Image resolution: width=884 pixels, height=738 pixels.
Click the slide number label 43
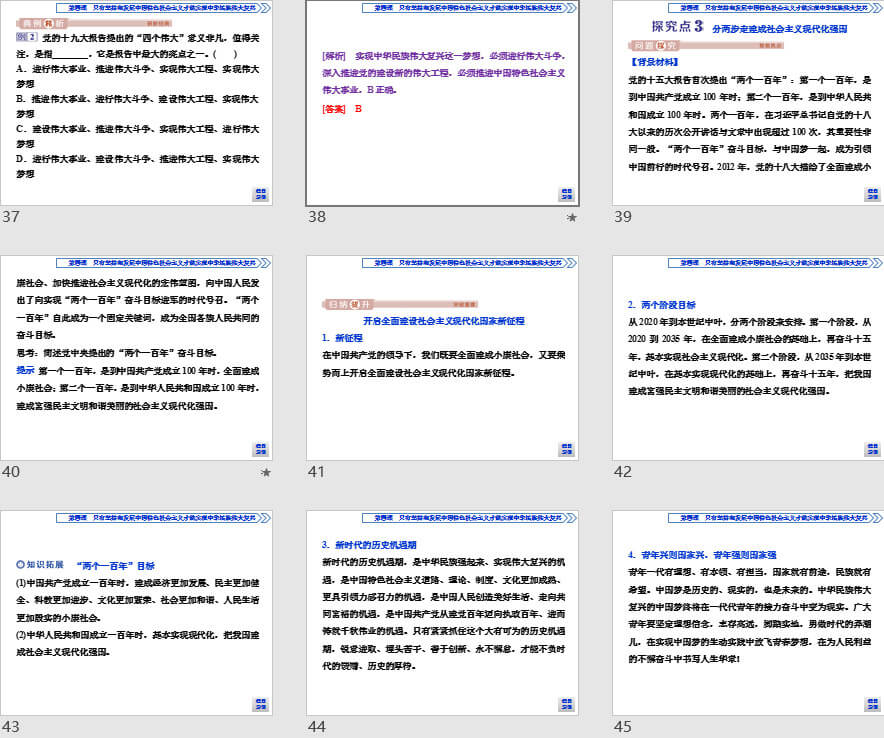click(x=11, y=727)
